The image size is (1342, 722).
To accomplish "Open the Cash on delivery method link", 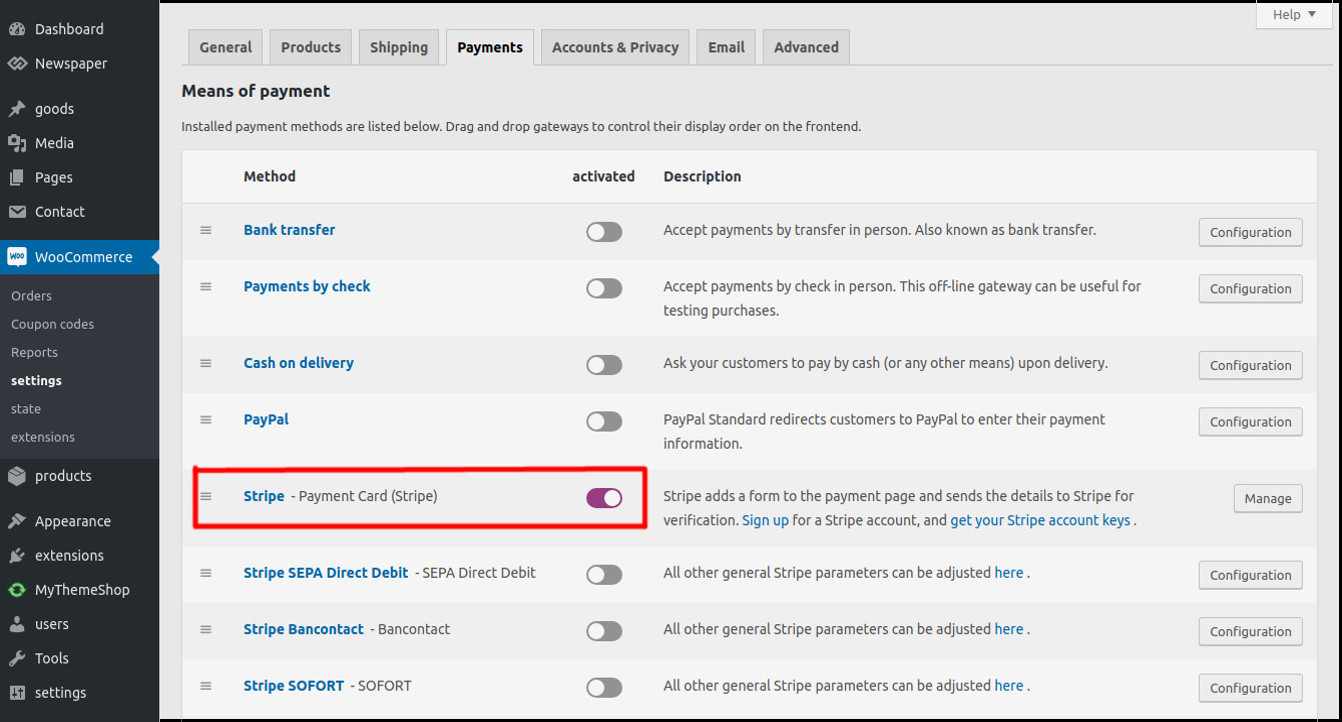I will pos(299,363).
